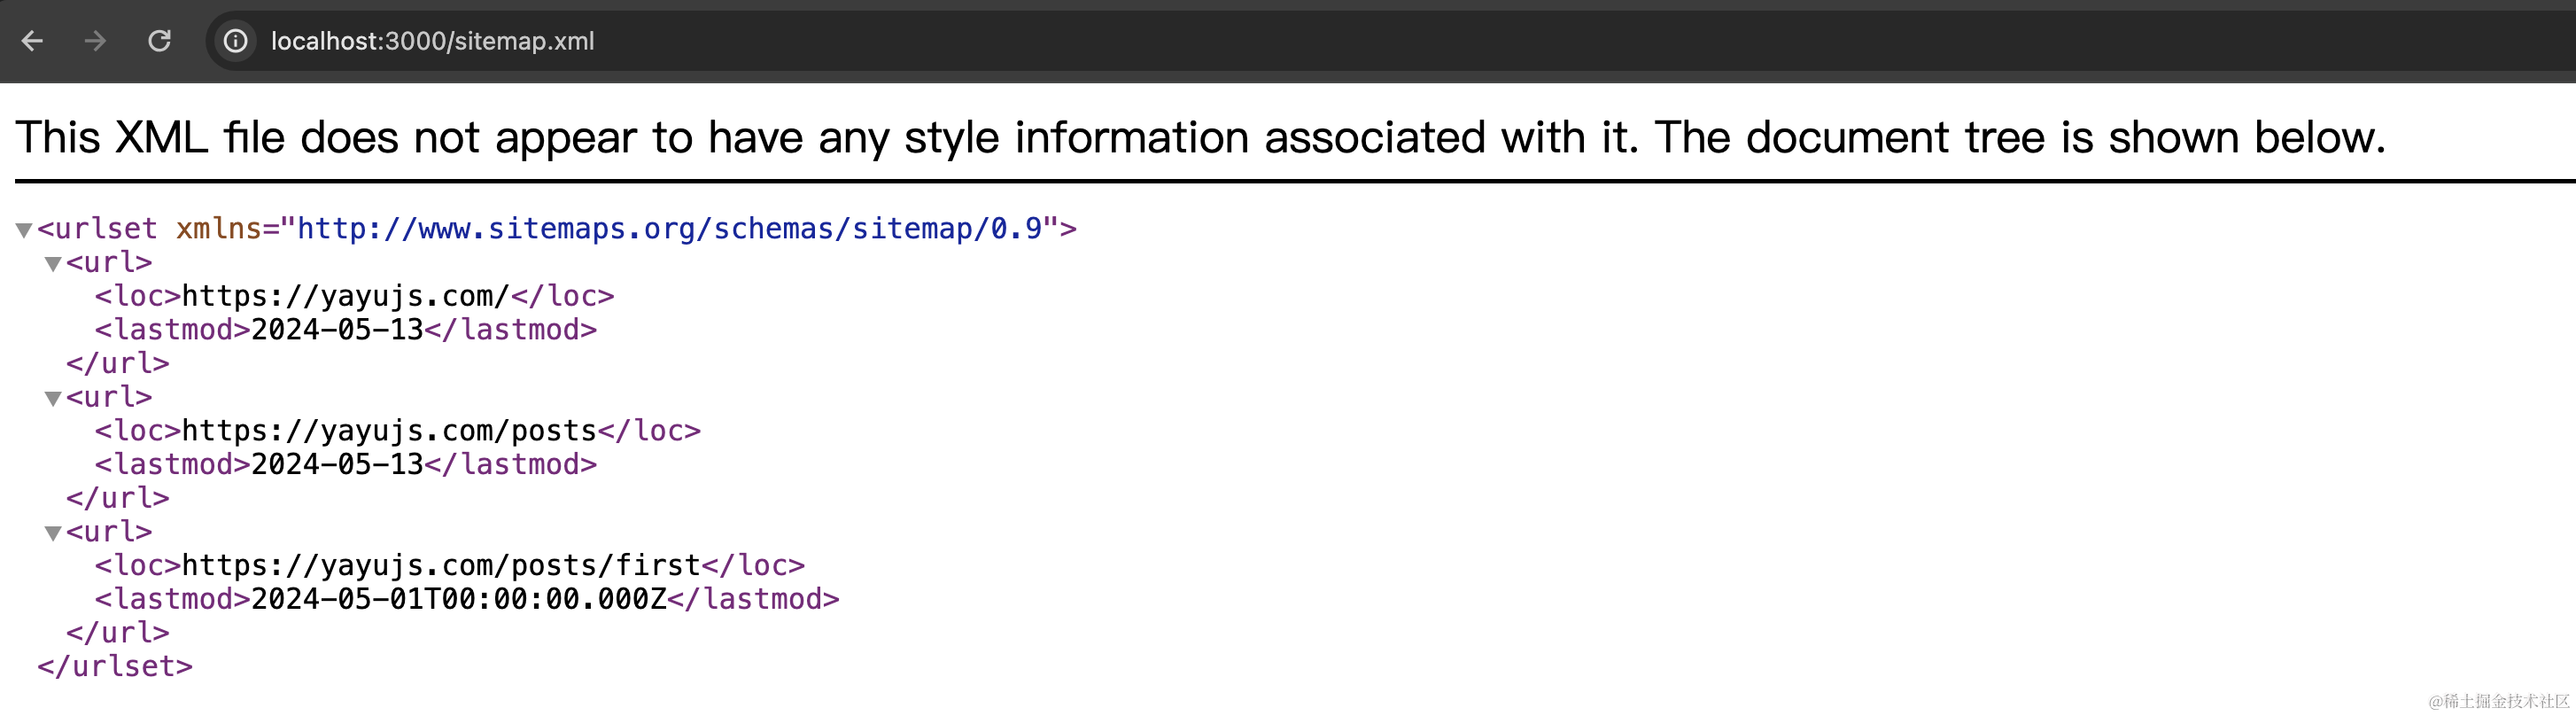2576x716 pixels.
Task: Click the closing </urlset> tag
Action: point(115,666)
